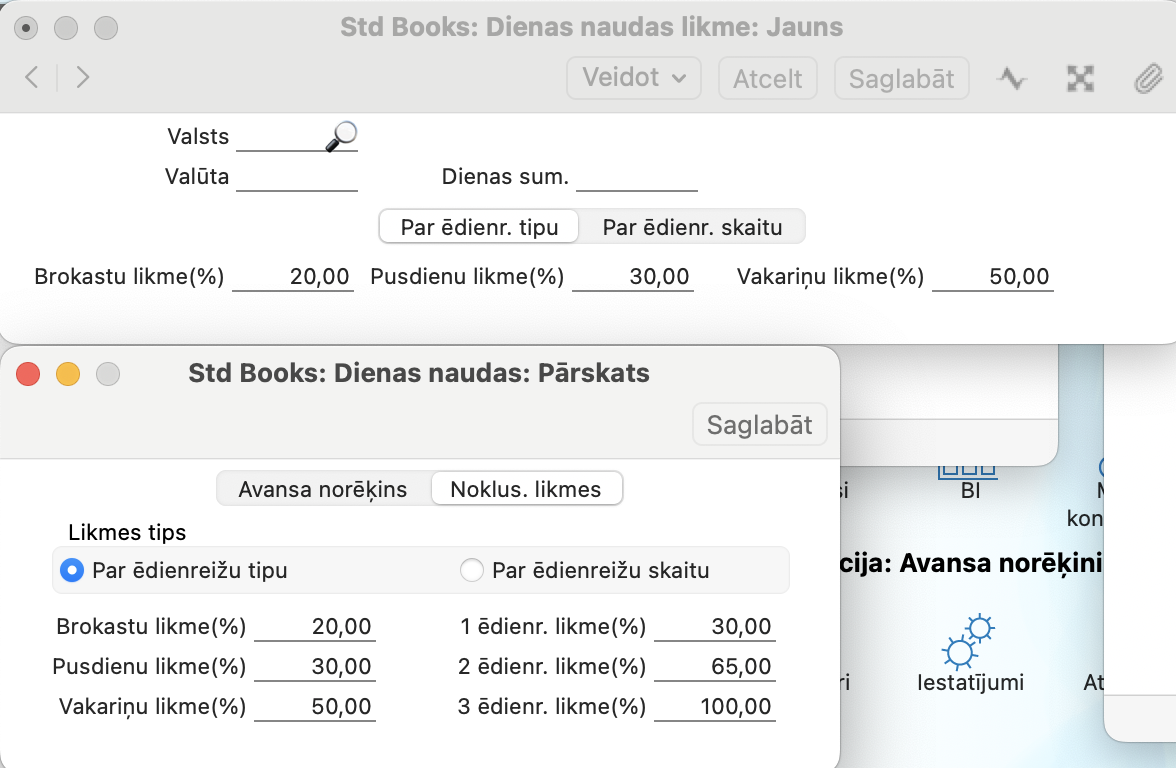The width and height of the screenshot is (1176, 768).
Task: Click the BI module icon
Action: pos(970,480)
